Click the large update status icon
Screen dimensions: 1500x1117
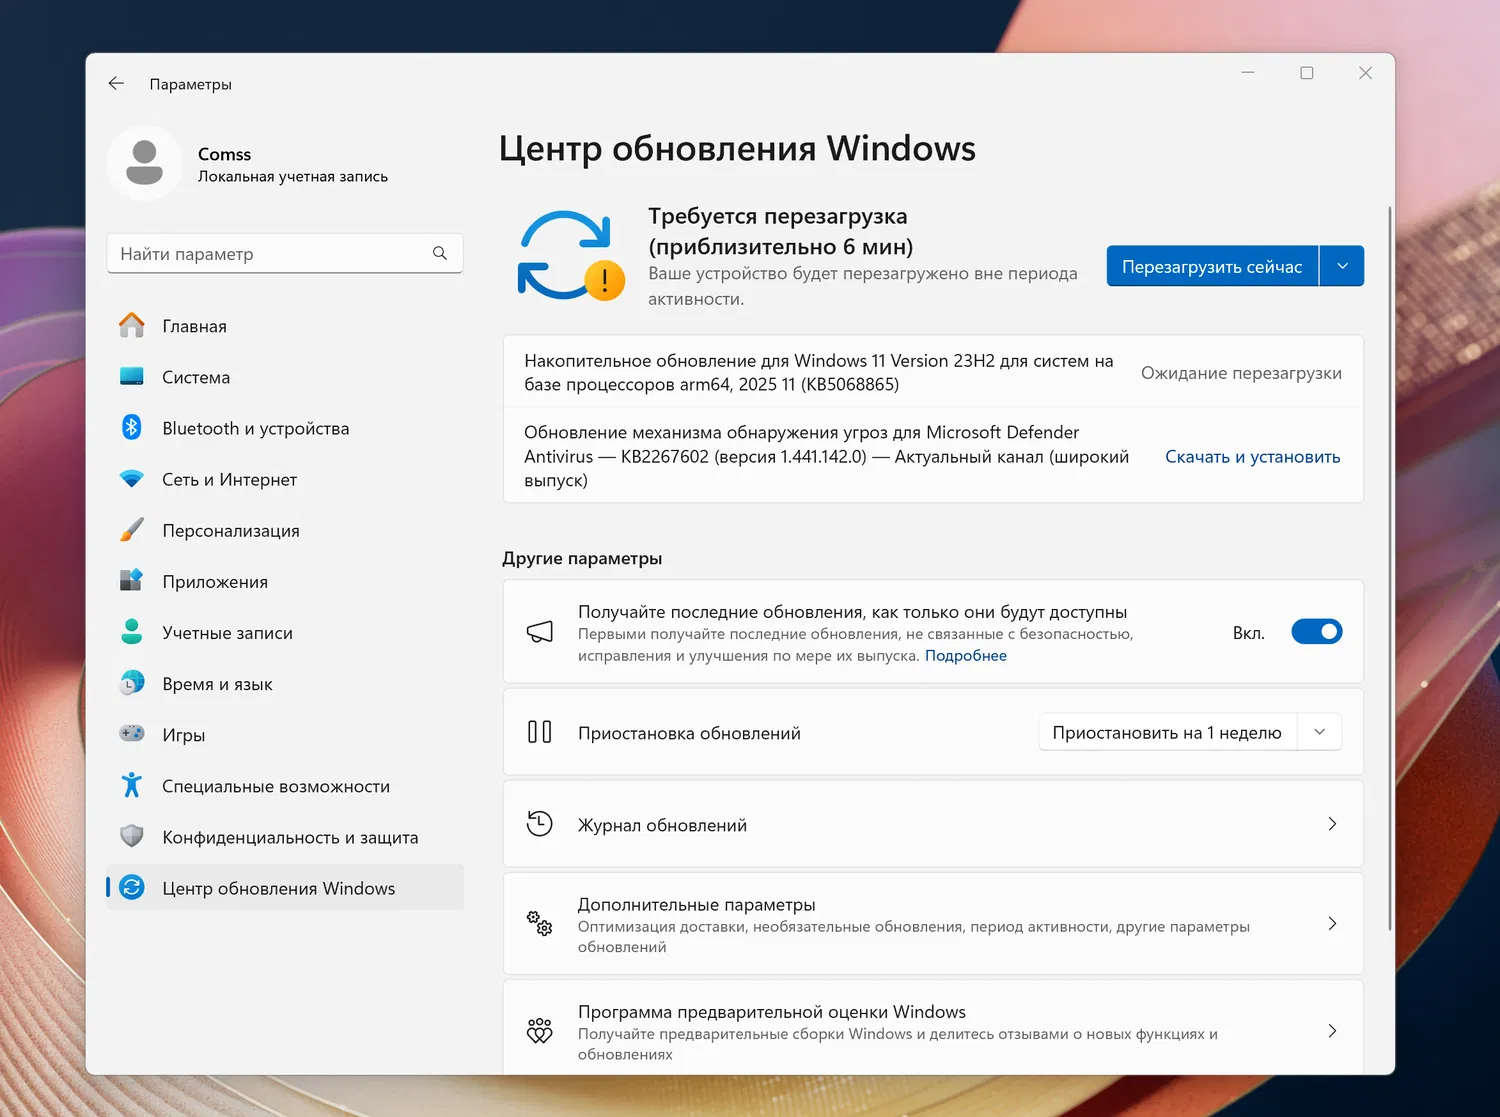(x=570, y=256)
